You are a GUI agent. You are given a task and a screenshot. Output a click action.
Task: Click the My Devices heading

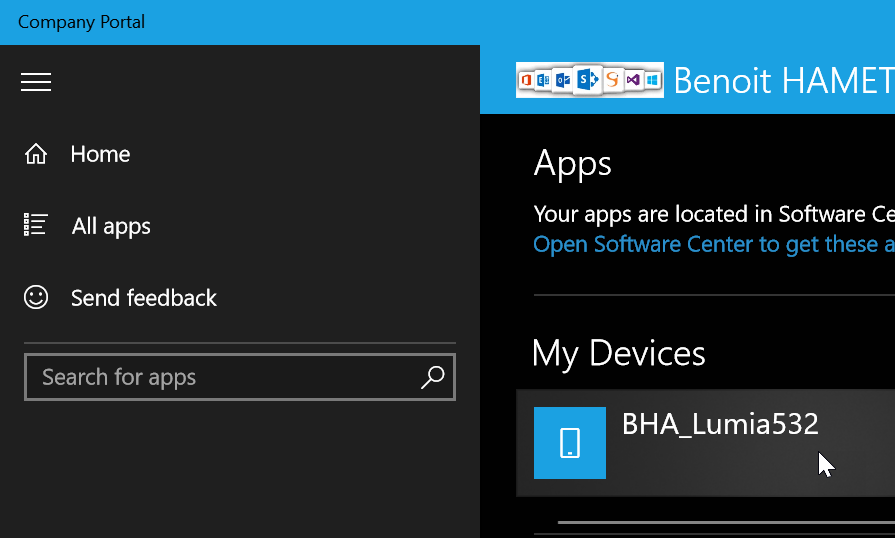tap(619, 353)
